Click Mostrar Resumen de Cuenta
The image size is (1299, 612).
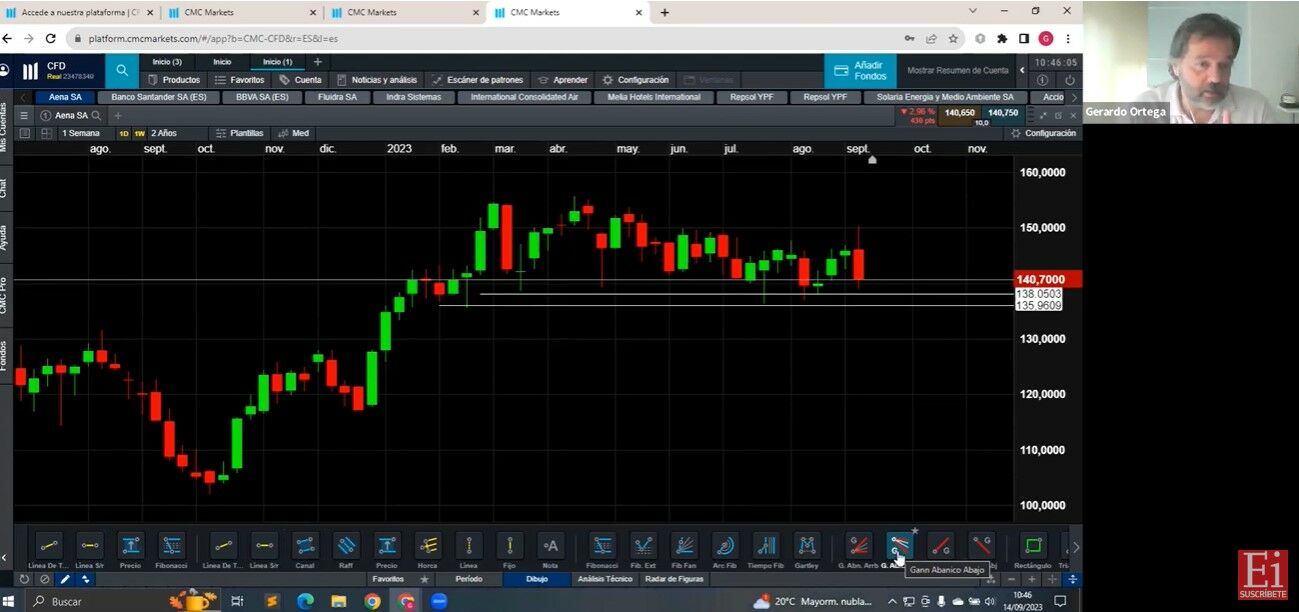[x=957, y=71]
